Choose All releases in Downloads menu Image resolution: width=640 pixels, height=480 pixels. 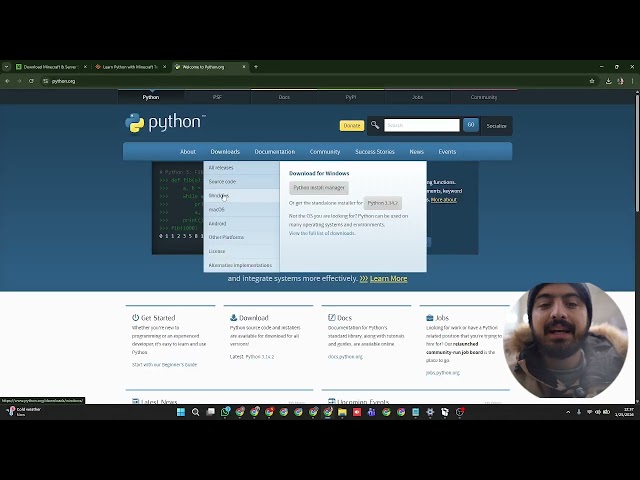point(242,167)
